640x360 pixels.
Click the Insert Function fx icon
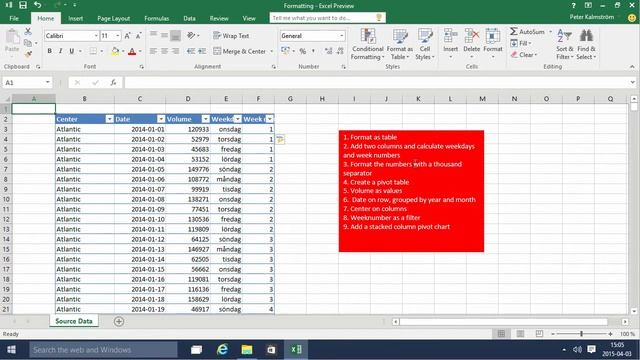point(113,82)
